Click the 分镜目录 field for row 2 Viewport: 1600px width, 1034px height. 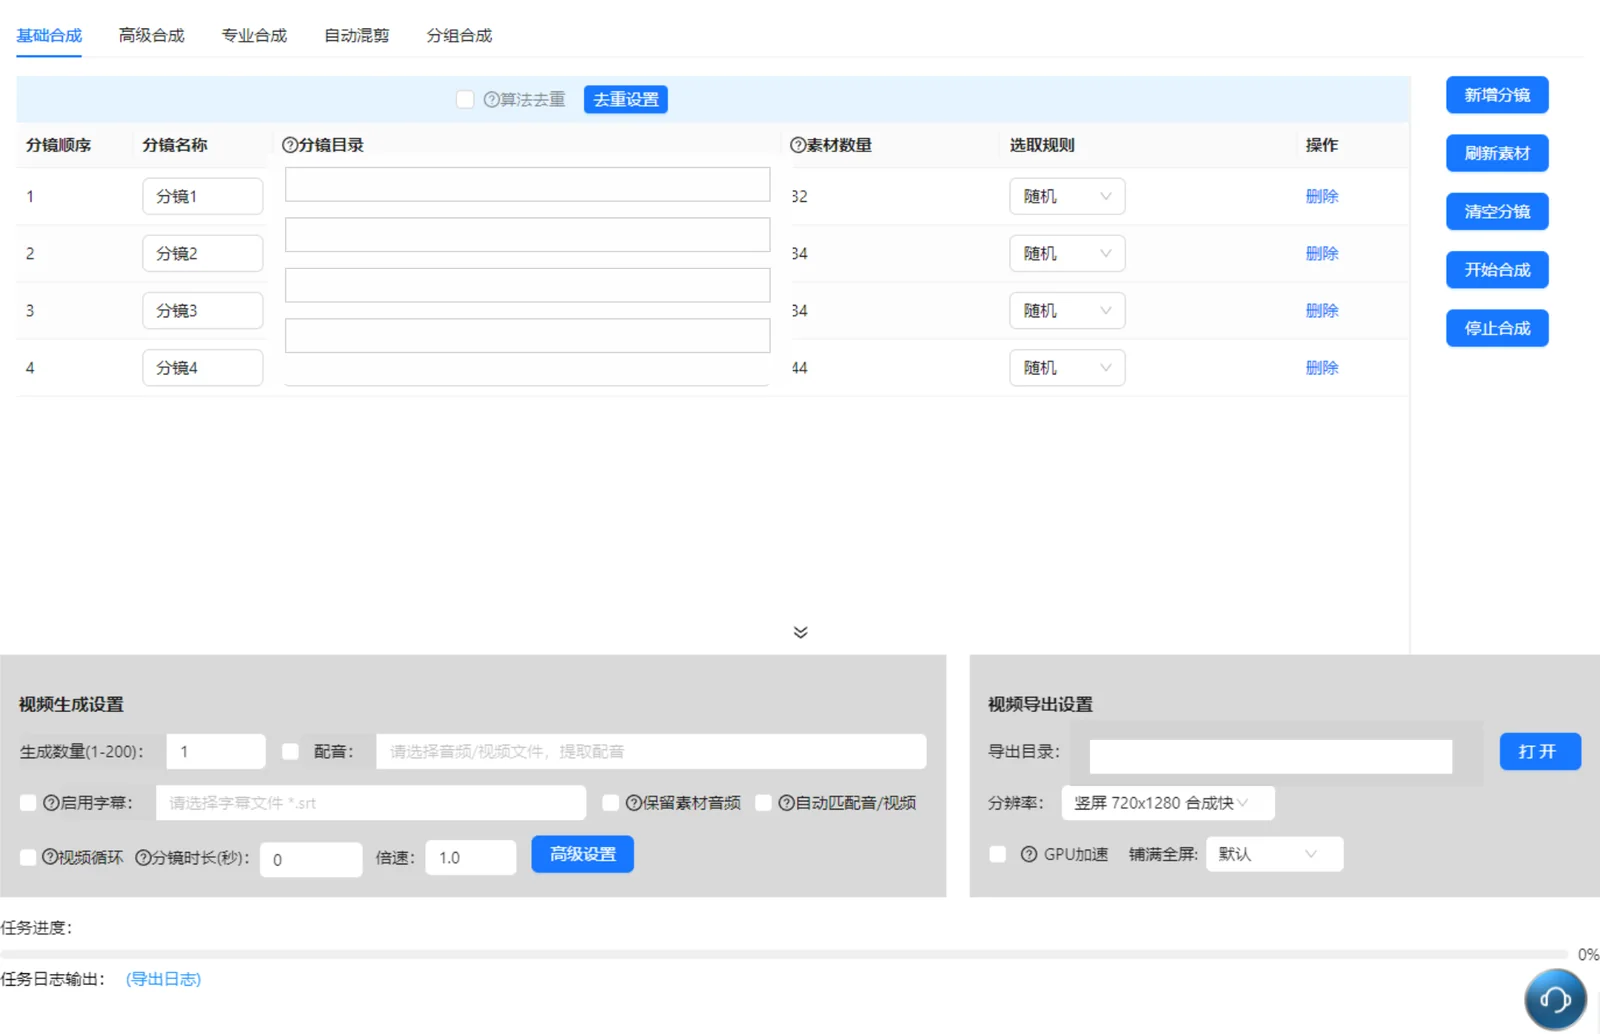tap(528, 235)
